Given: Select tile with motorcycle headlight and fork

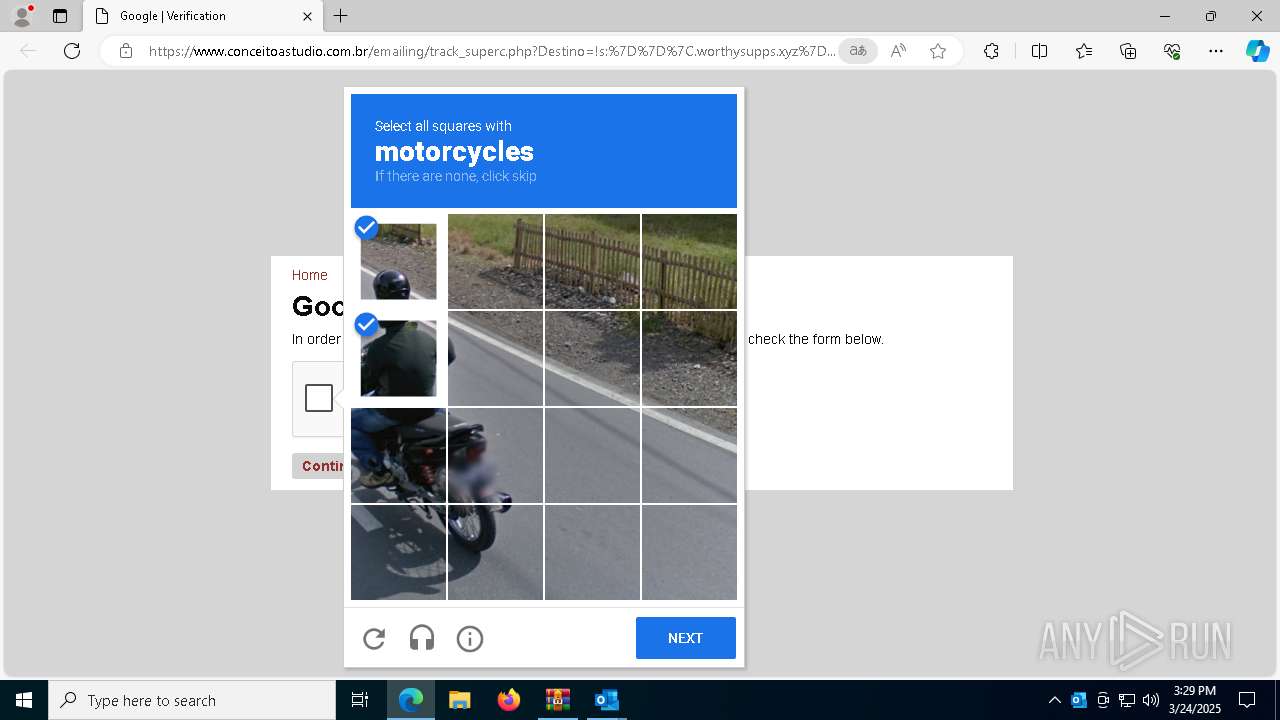Looking at the screenshot, I should [495, 455].
